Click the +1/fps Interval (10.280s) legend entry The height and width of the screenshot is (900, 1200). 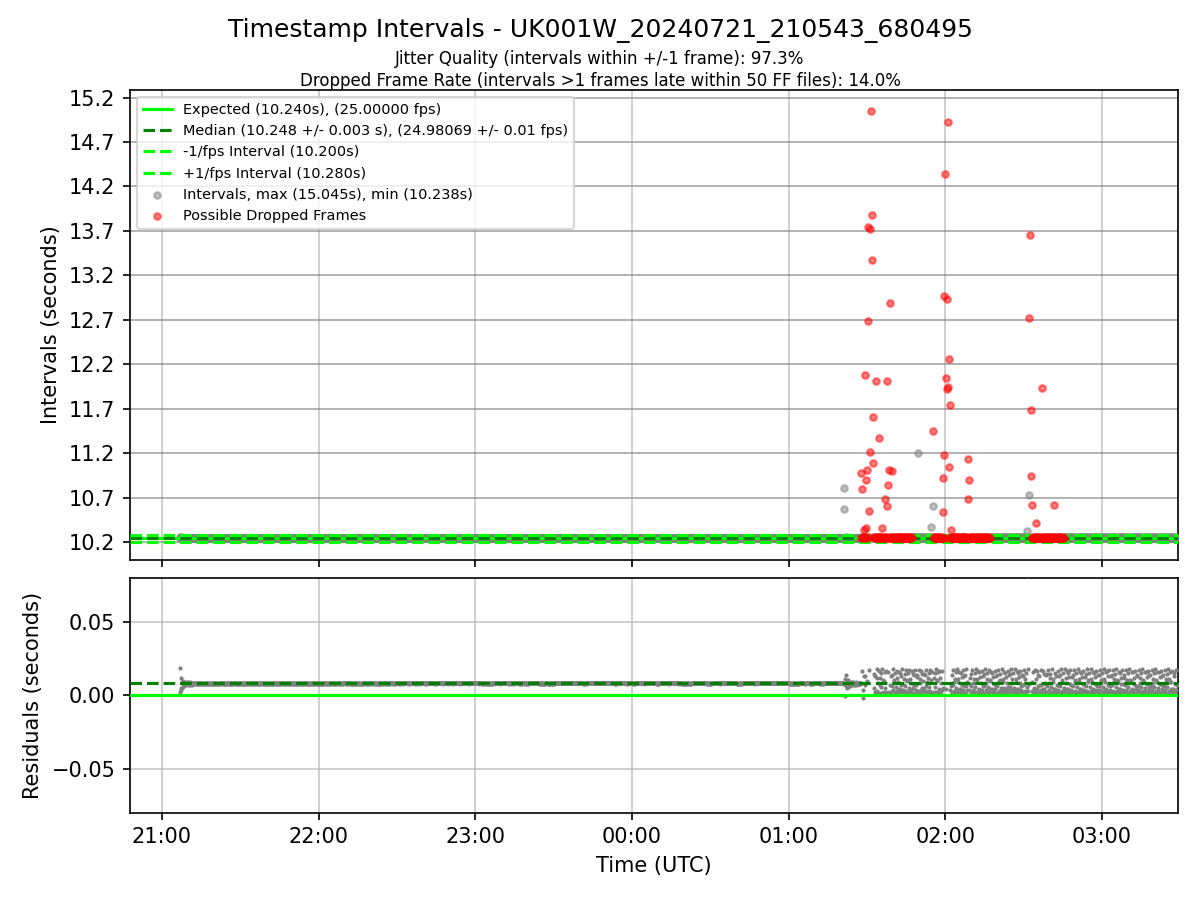(274, 173)
